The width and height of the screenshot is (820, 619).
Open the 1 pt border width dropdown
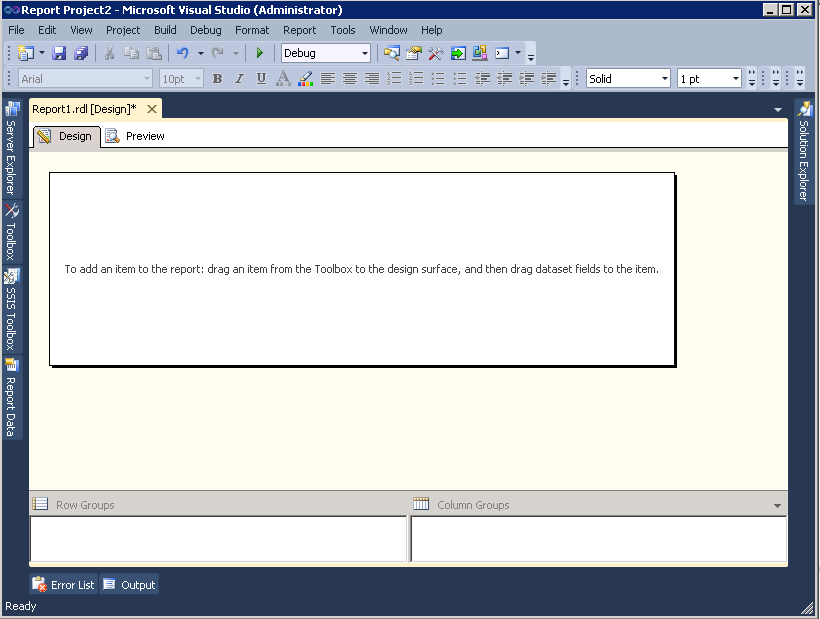click(736, 79)
